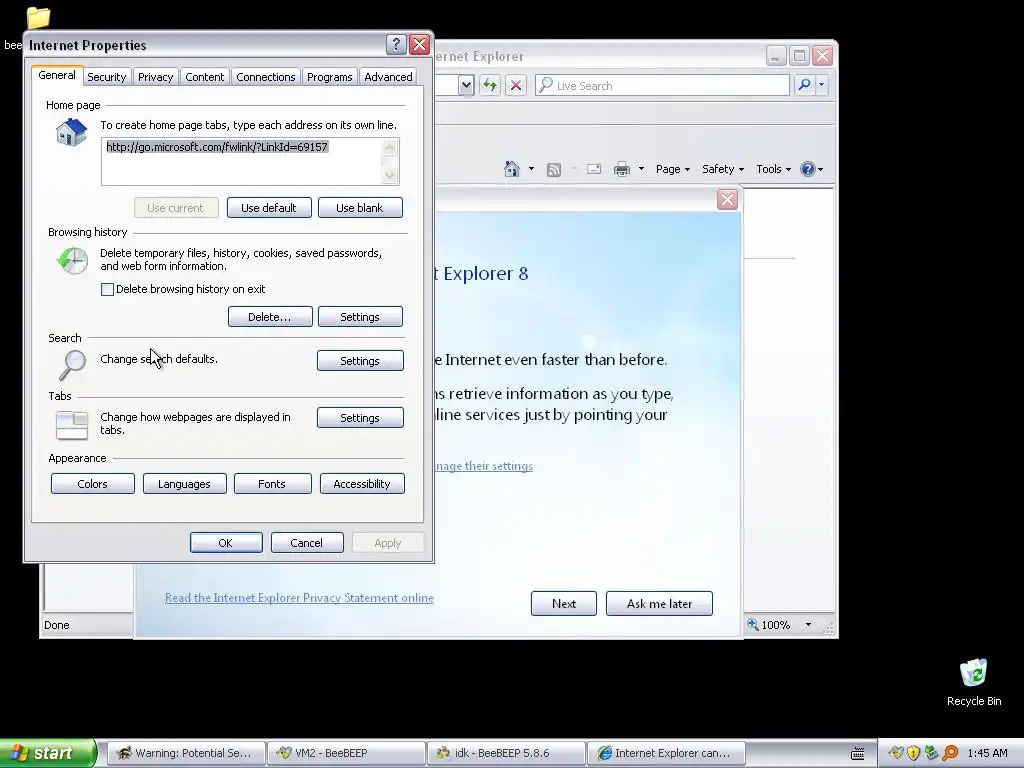Click the Help question mark in Internet Properties
This screenshot has height=768, width=1024.
pyautogui.click(x=396, y=44)
